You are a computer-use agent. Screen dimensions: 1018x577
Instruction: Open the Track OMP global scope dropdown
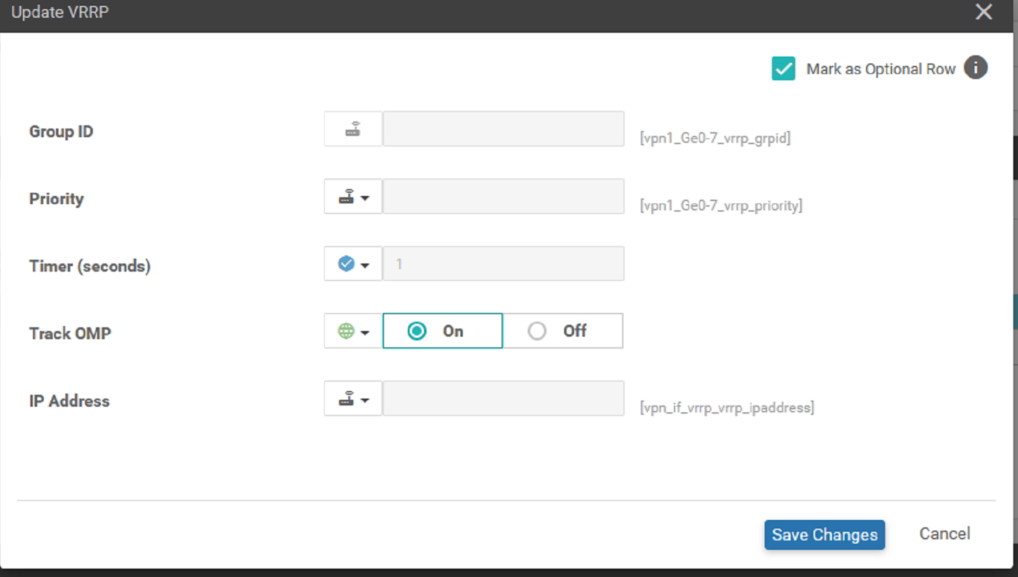(353, 331)
